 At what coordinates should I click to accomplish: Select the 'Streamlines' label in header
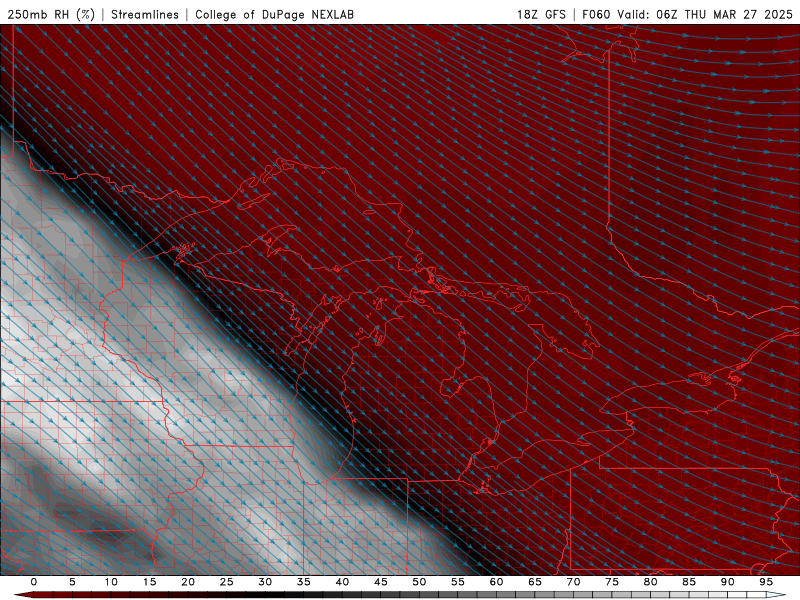point(145,14)
